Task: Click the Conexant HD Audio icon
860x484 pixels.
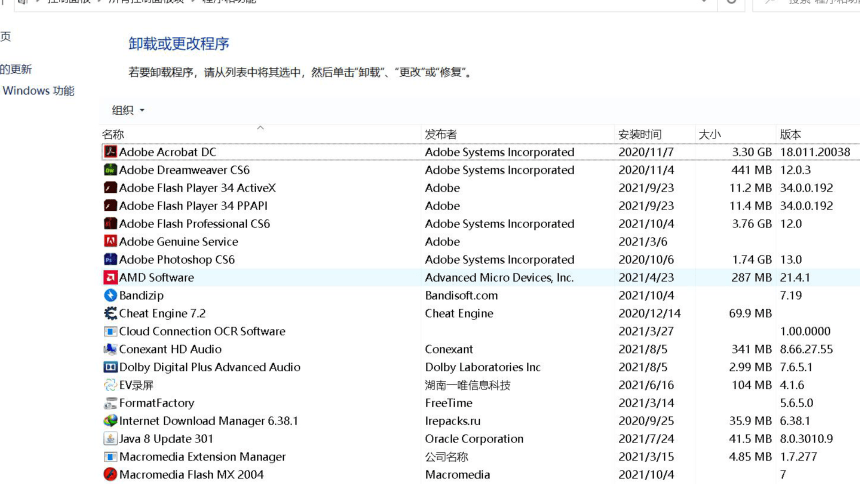Action: (110, 349)
